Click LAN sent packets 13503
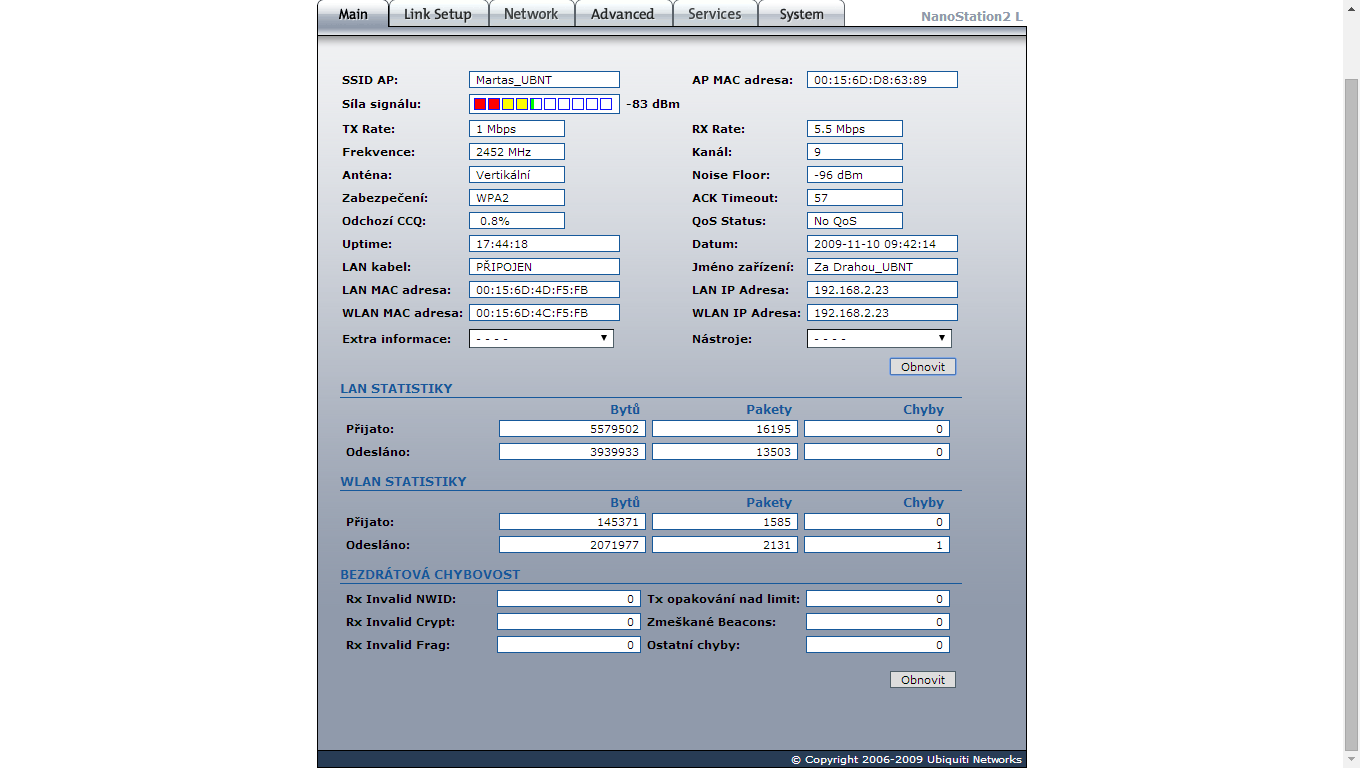The image size is (1360, 768). point(725,452)
